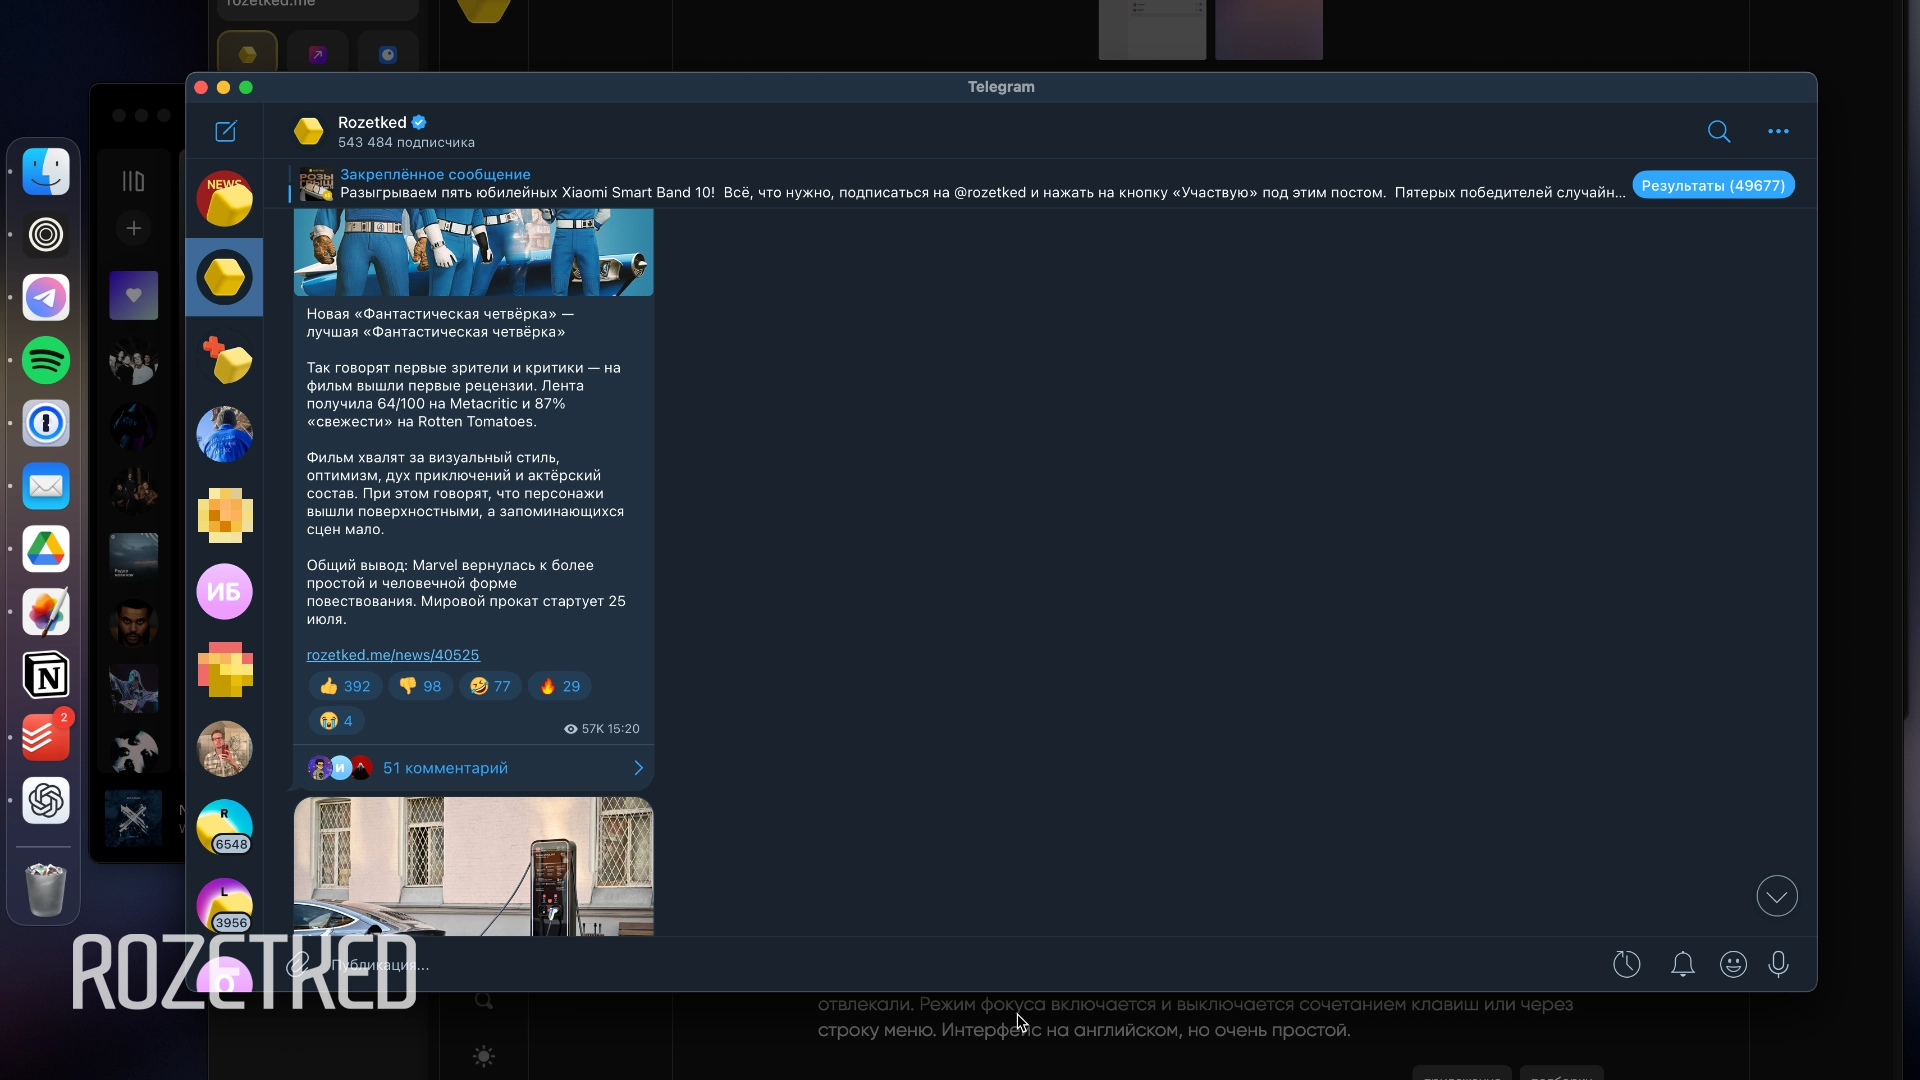Open search in Rozetked channel

(x=1719, y=131)
